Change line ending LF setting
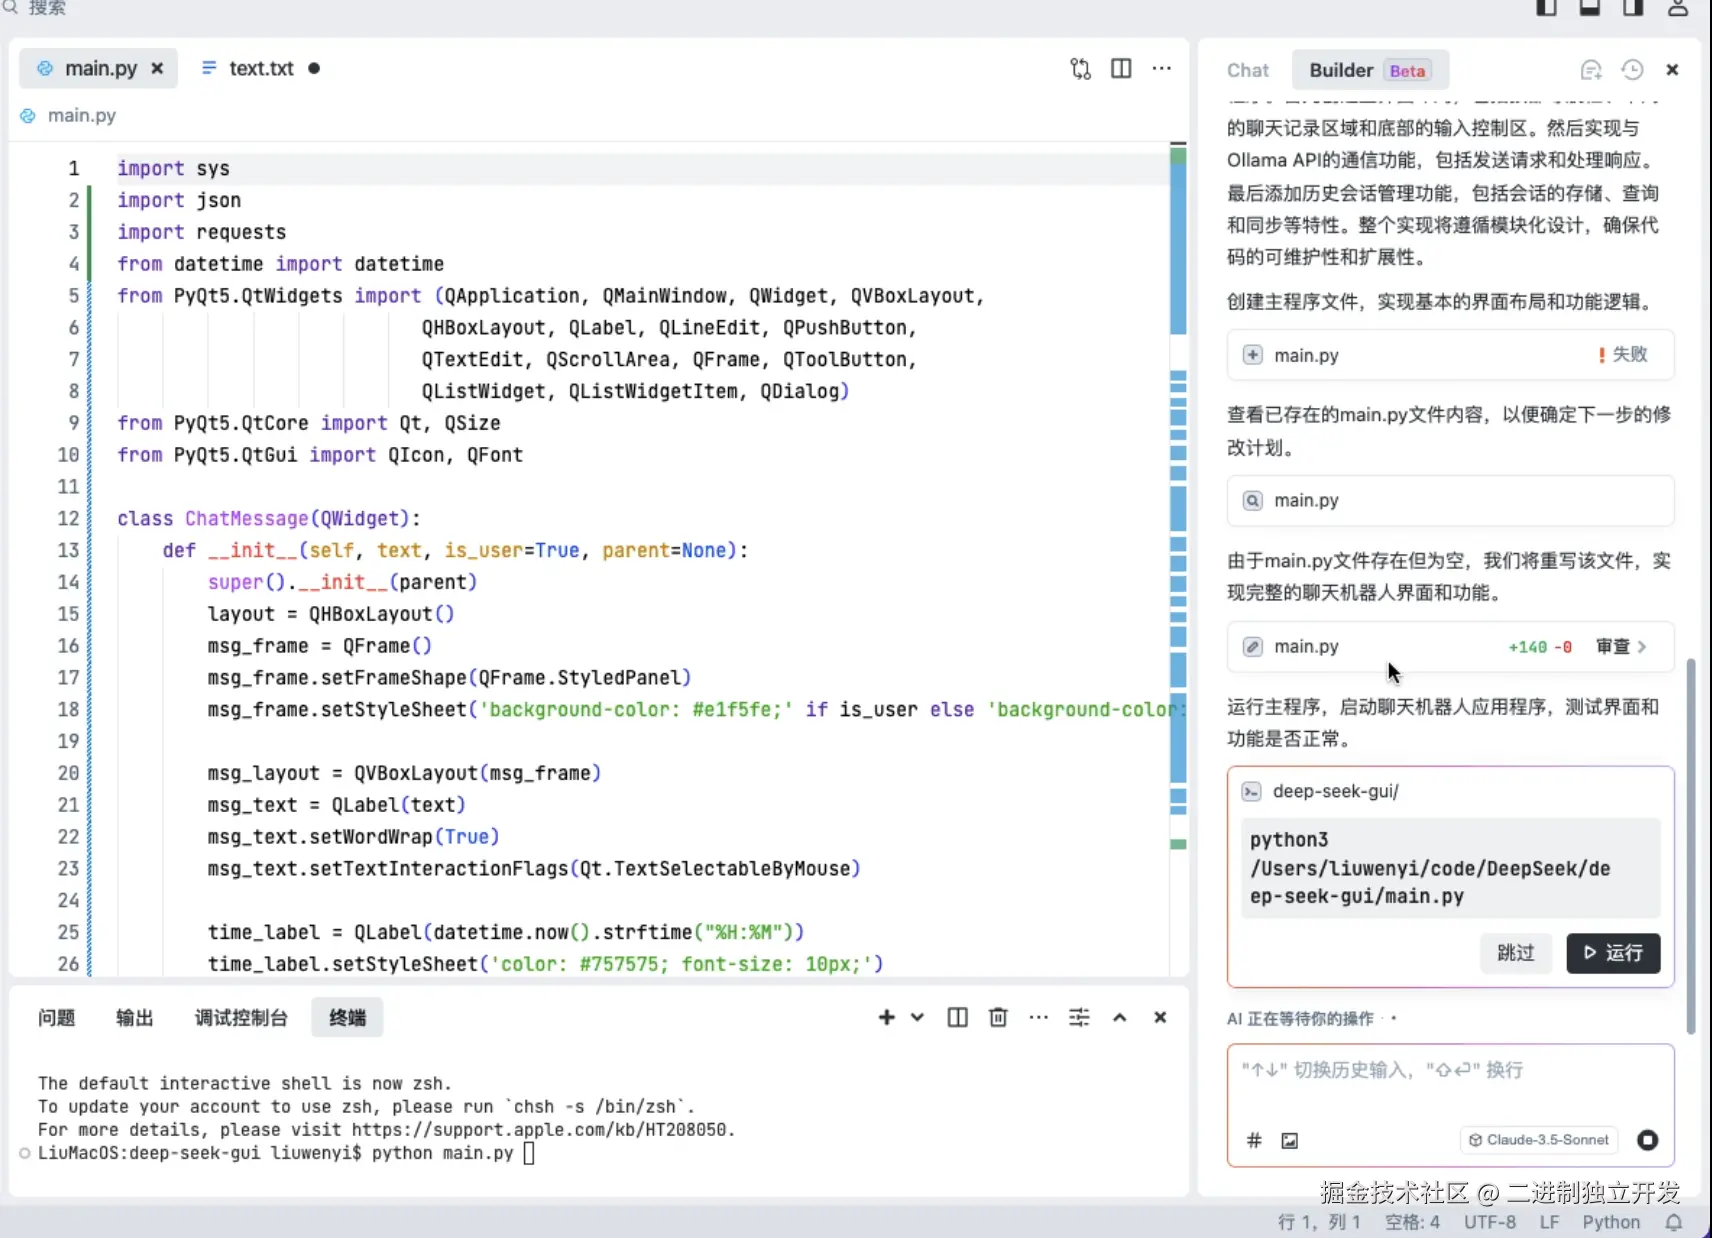 pyautogui.click(x=1549, y=1222)
